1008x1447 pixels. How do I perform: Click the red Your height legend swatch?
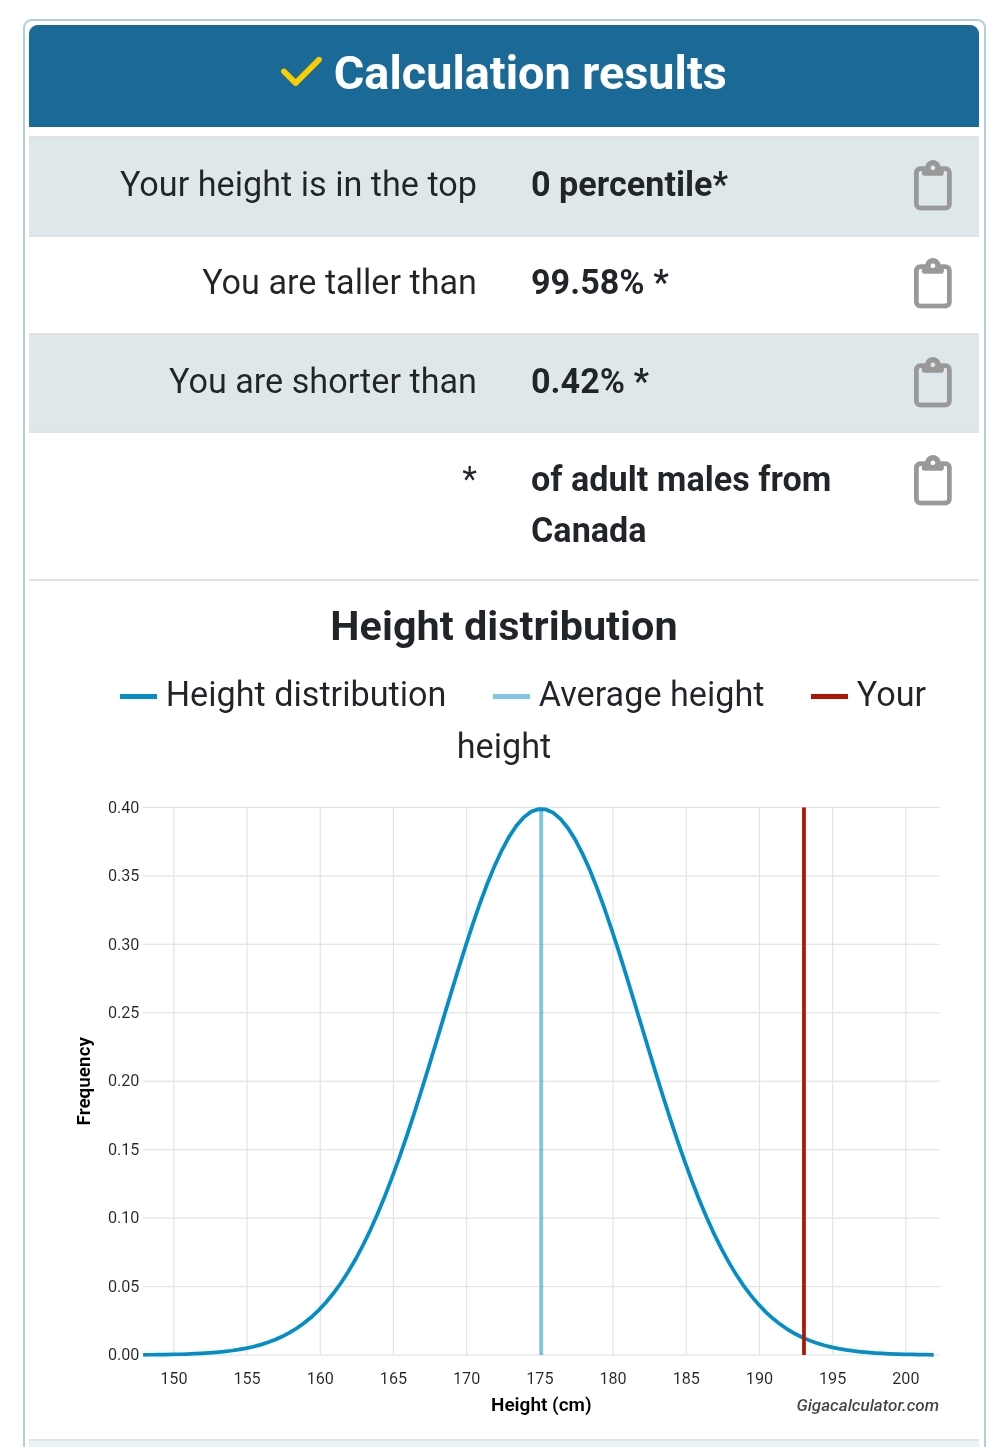pos(829,696)
